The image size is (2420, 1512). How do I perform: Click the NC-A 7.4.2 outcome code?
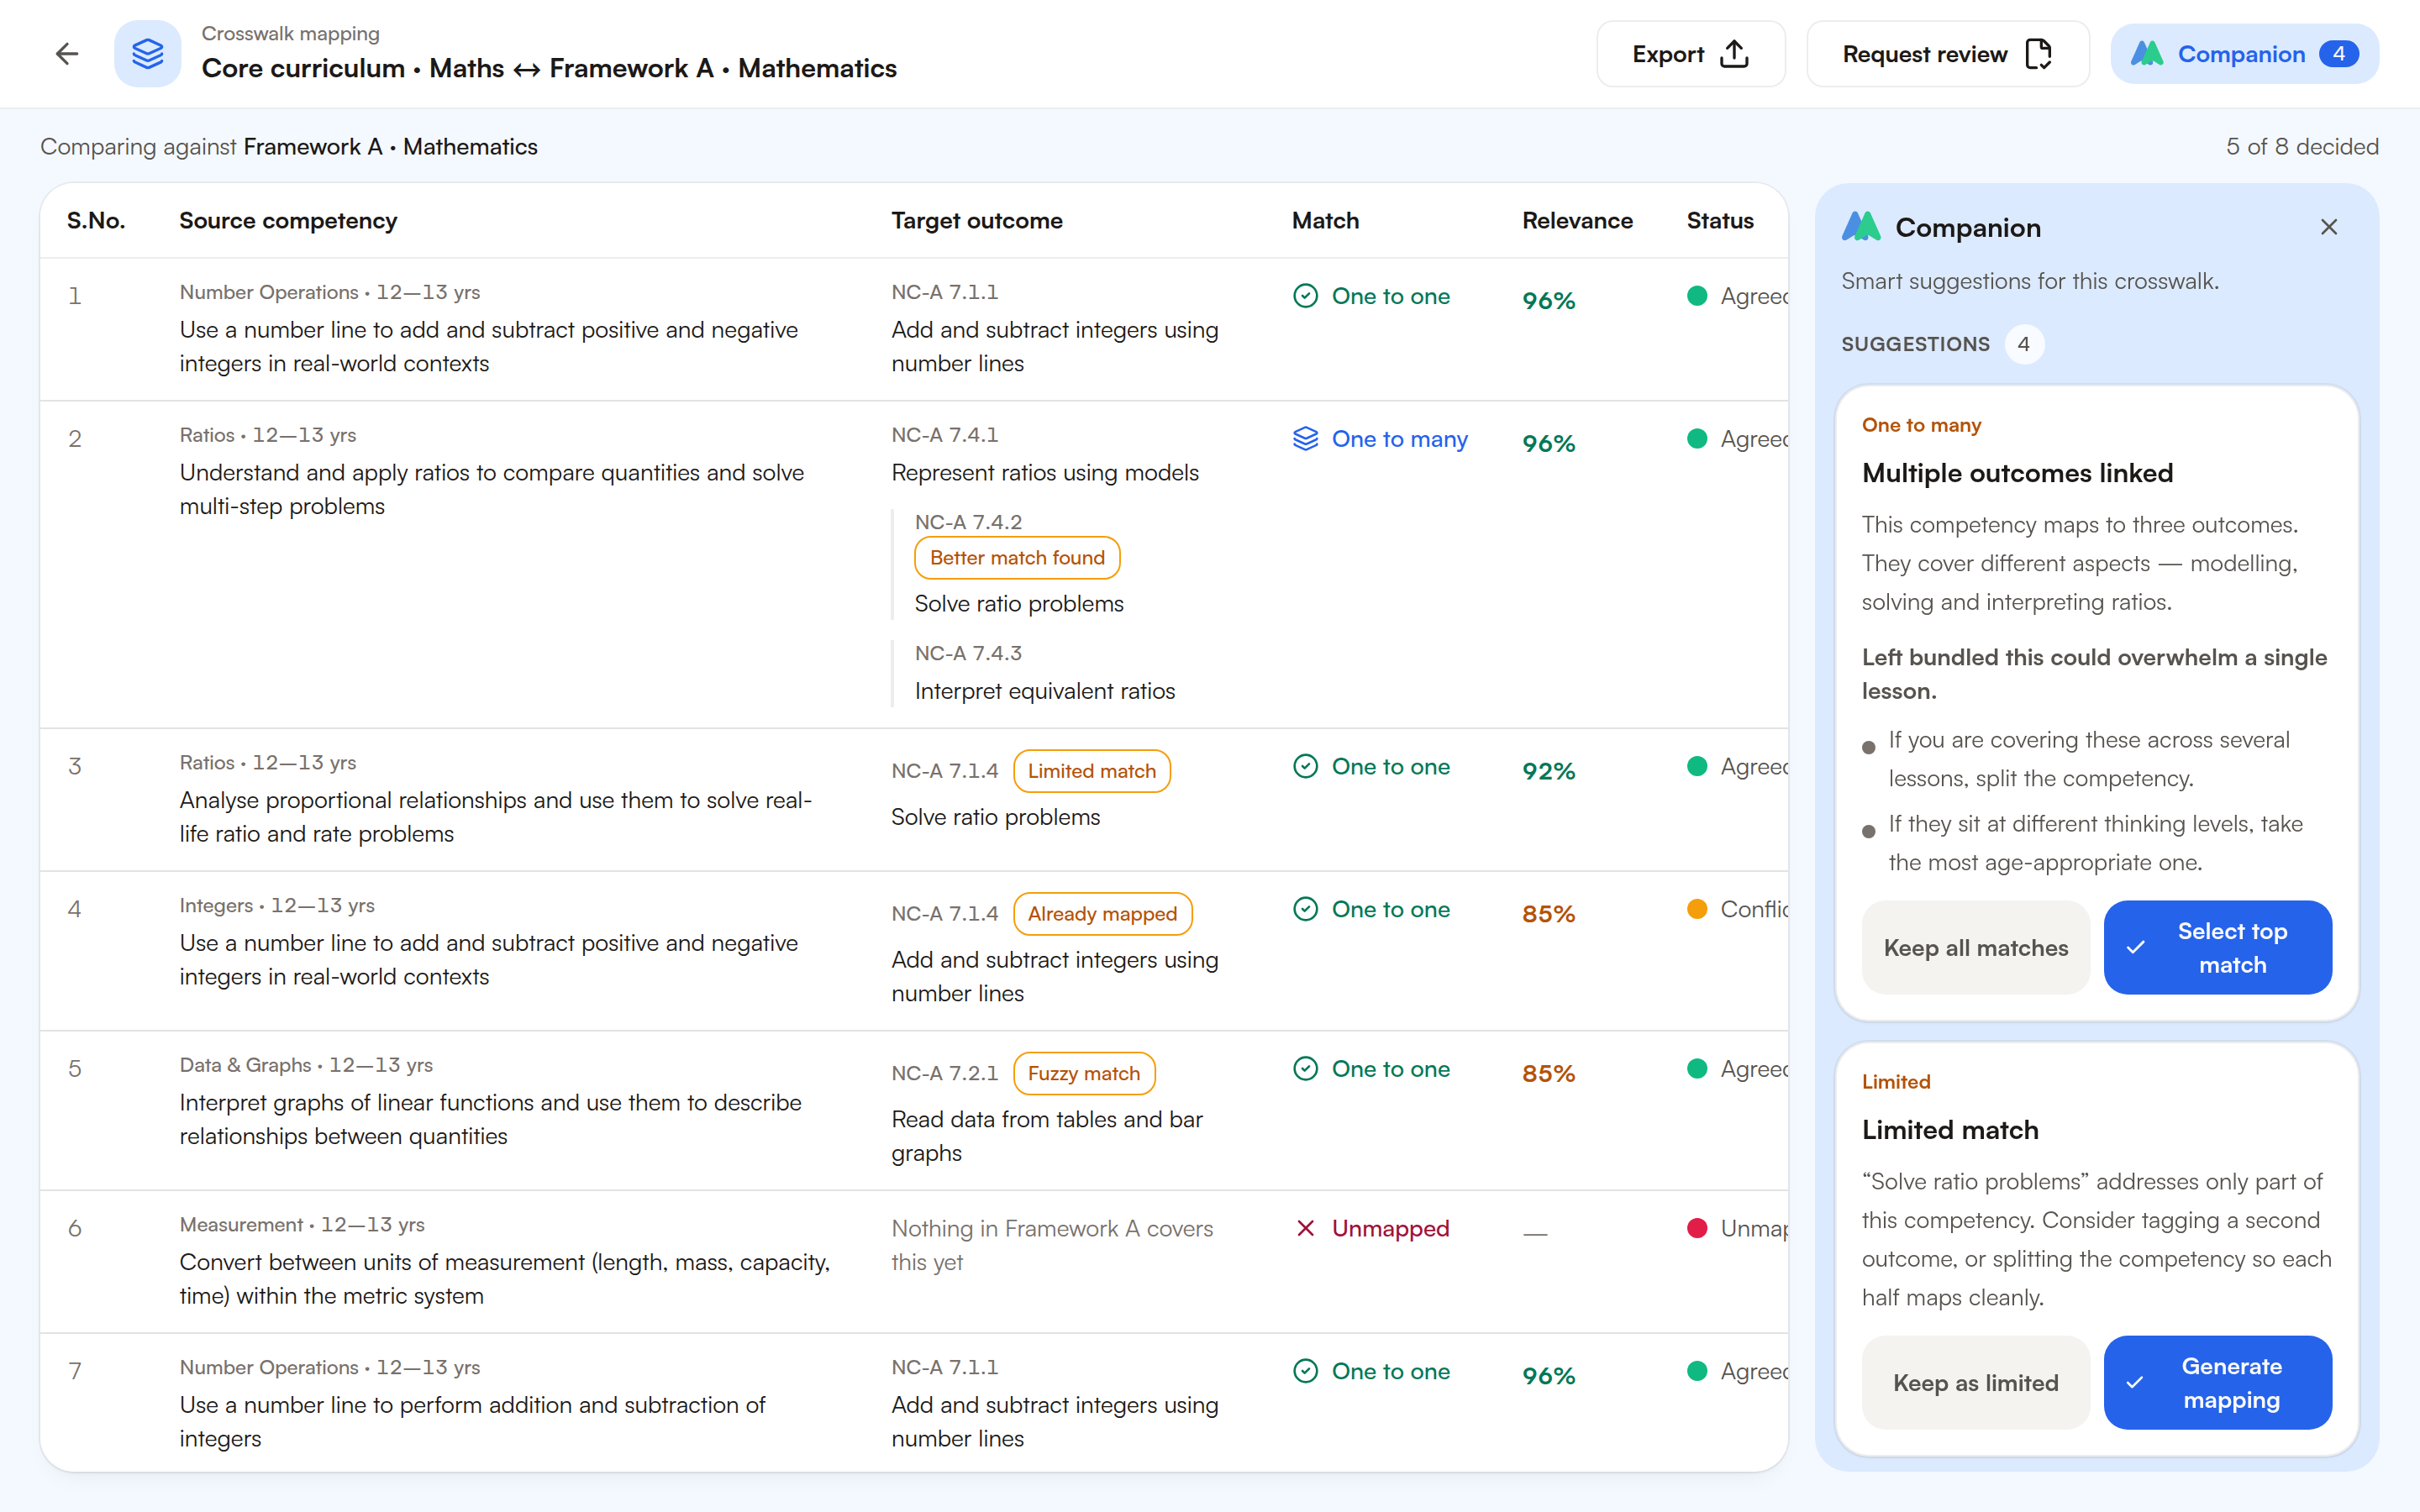(968, 522)
